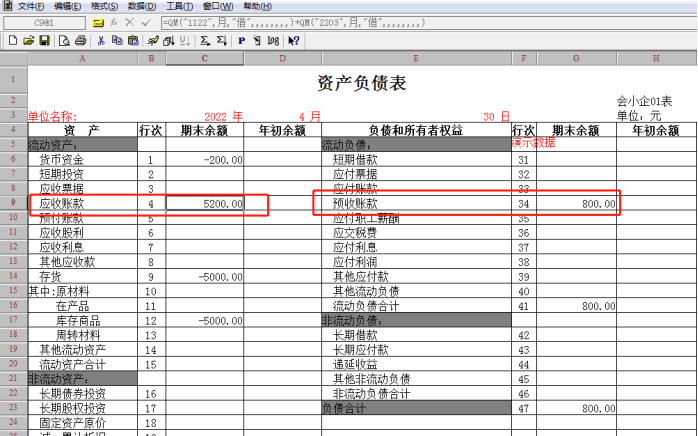The image size is (698, 436).
Task: Click the fx function button
Action: point(114,23)
